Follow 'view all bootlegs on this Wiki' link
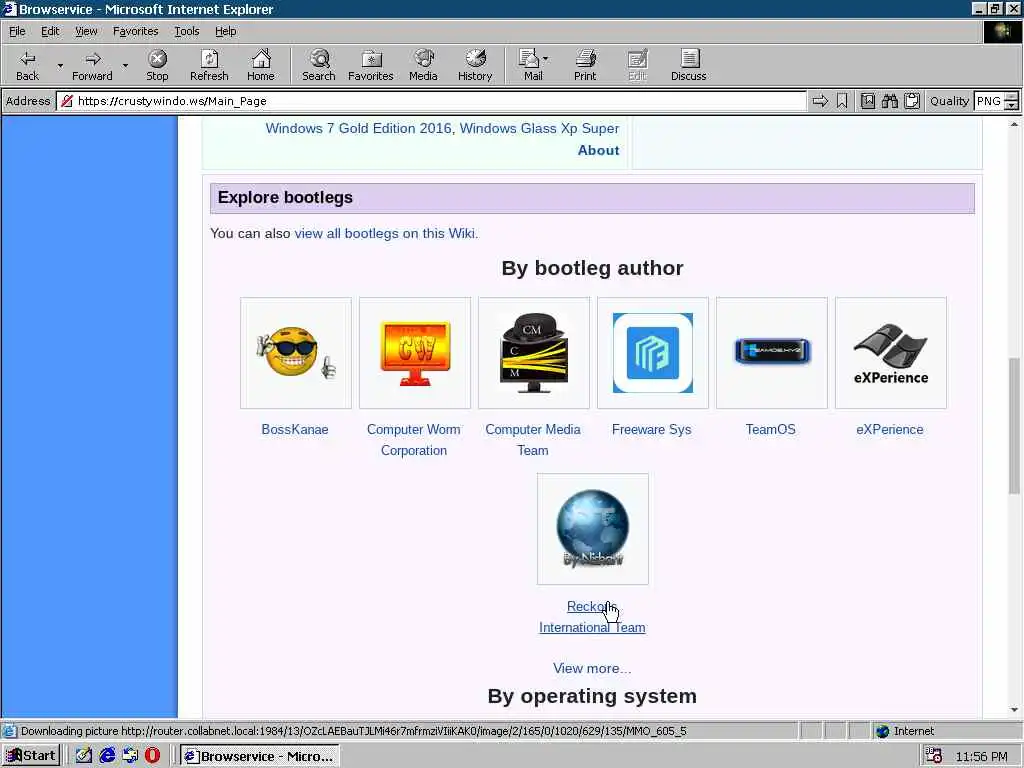Screen dimensions: 1024x768 [385, 233]
